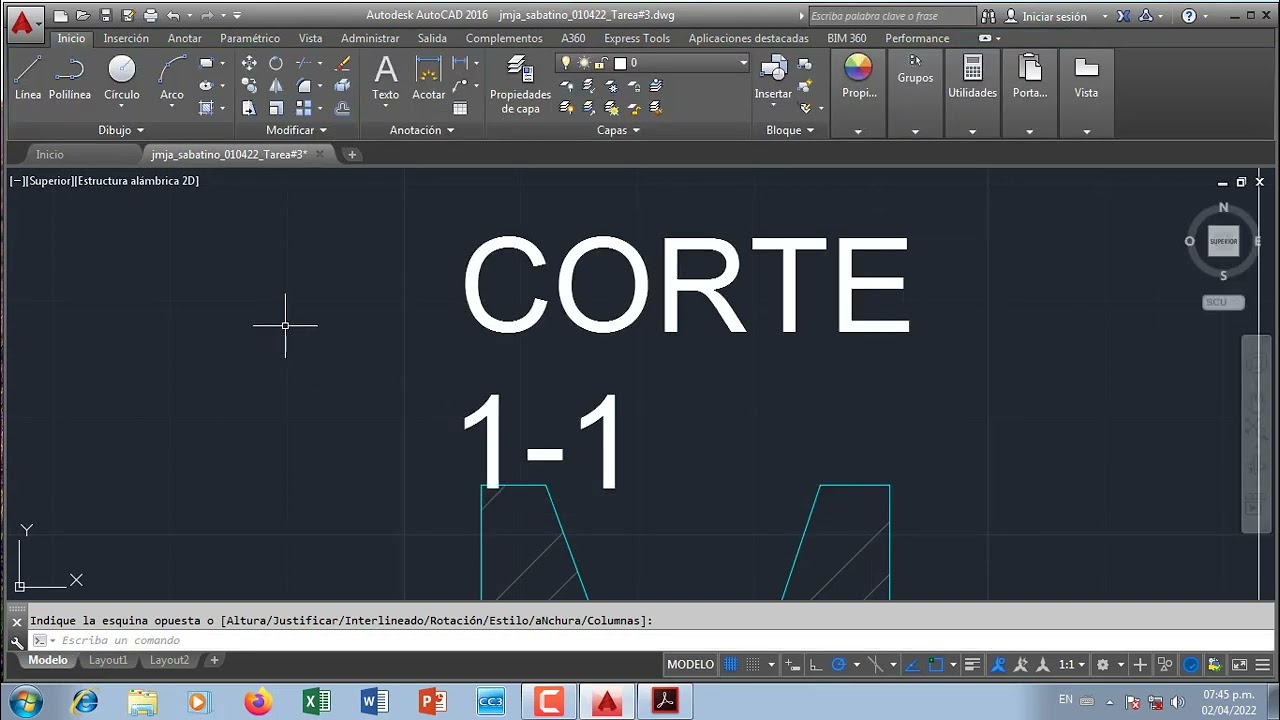Toggle snap mode in status bar
Viewport: 1280px width, 720px height.
coord(753,665)
